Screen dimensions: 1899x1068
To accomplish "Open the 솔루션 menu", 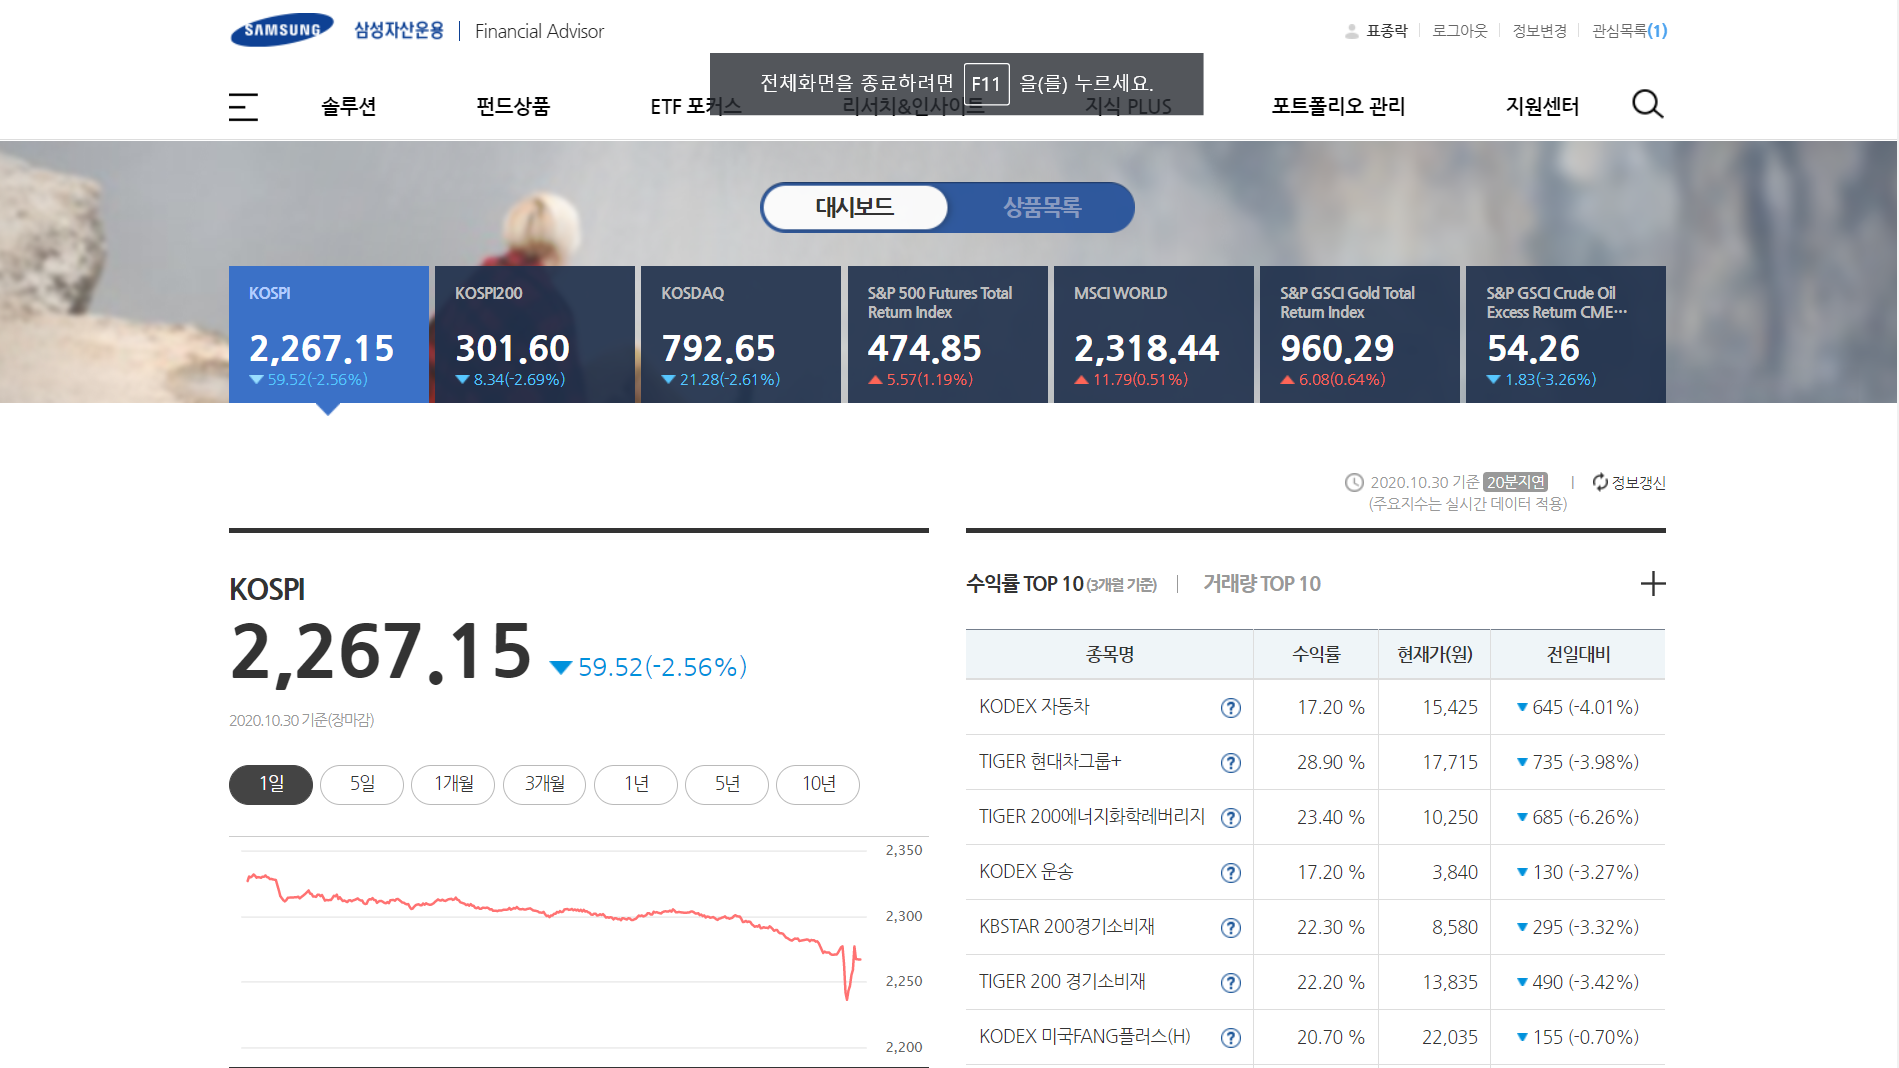I will [x=348, y=106].
